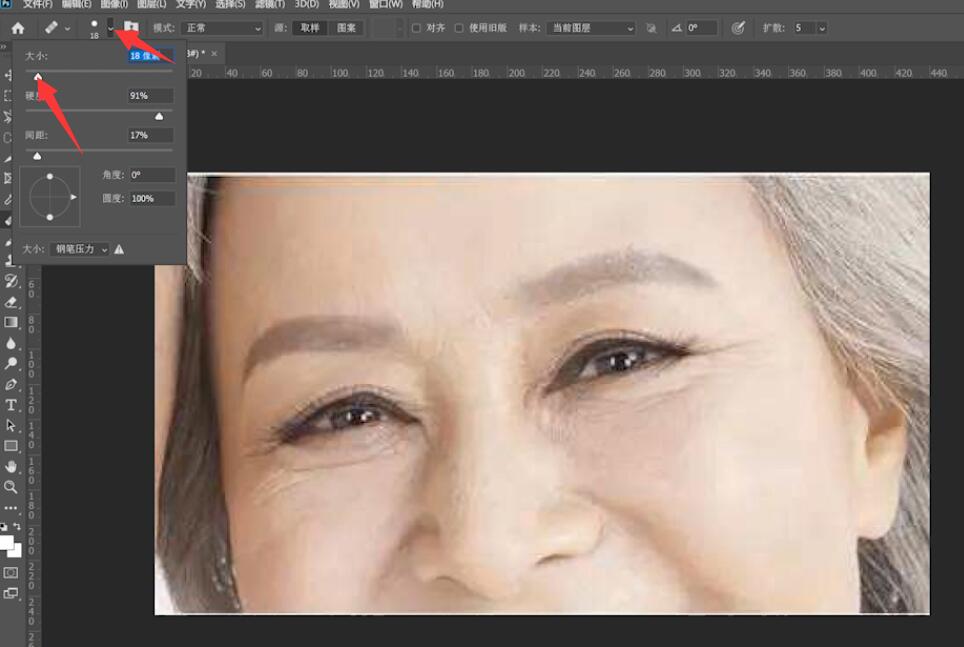Screen dimensions: 964x647
Task: Open the 文字(Y) menu
Action: 191,4
